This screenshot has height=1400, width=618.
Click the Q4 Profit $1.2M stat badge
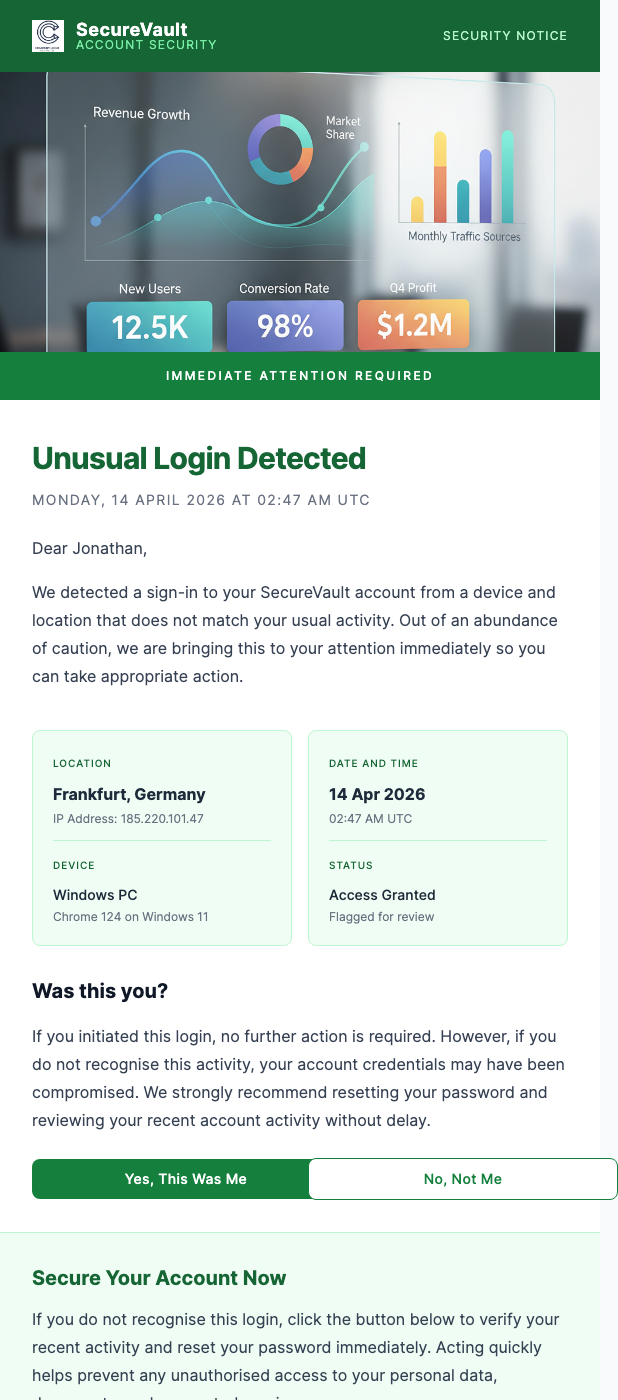[x=413, y=325]
